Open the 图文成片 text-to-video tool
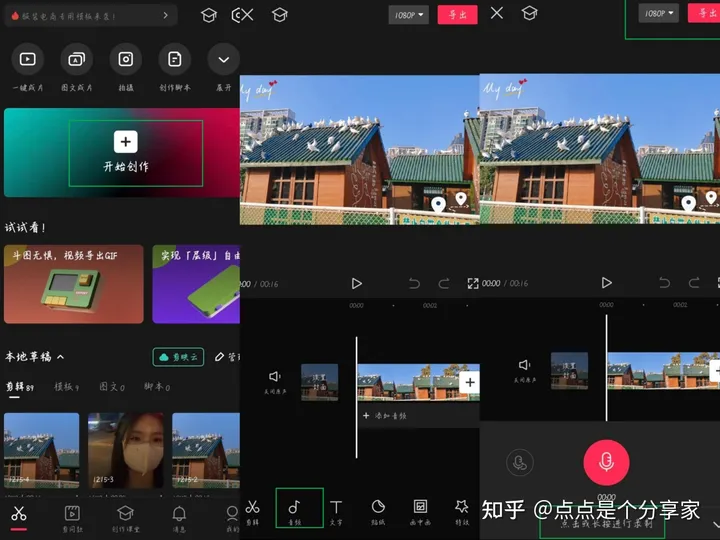 77,59
